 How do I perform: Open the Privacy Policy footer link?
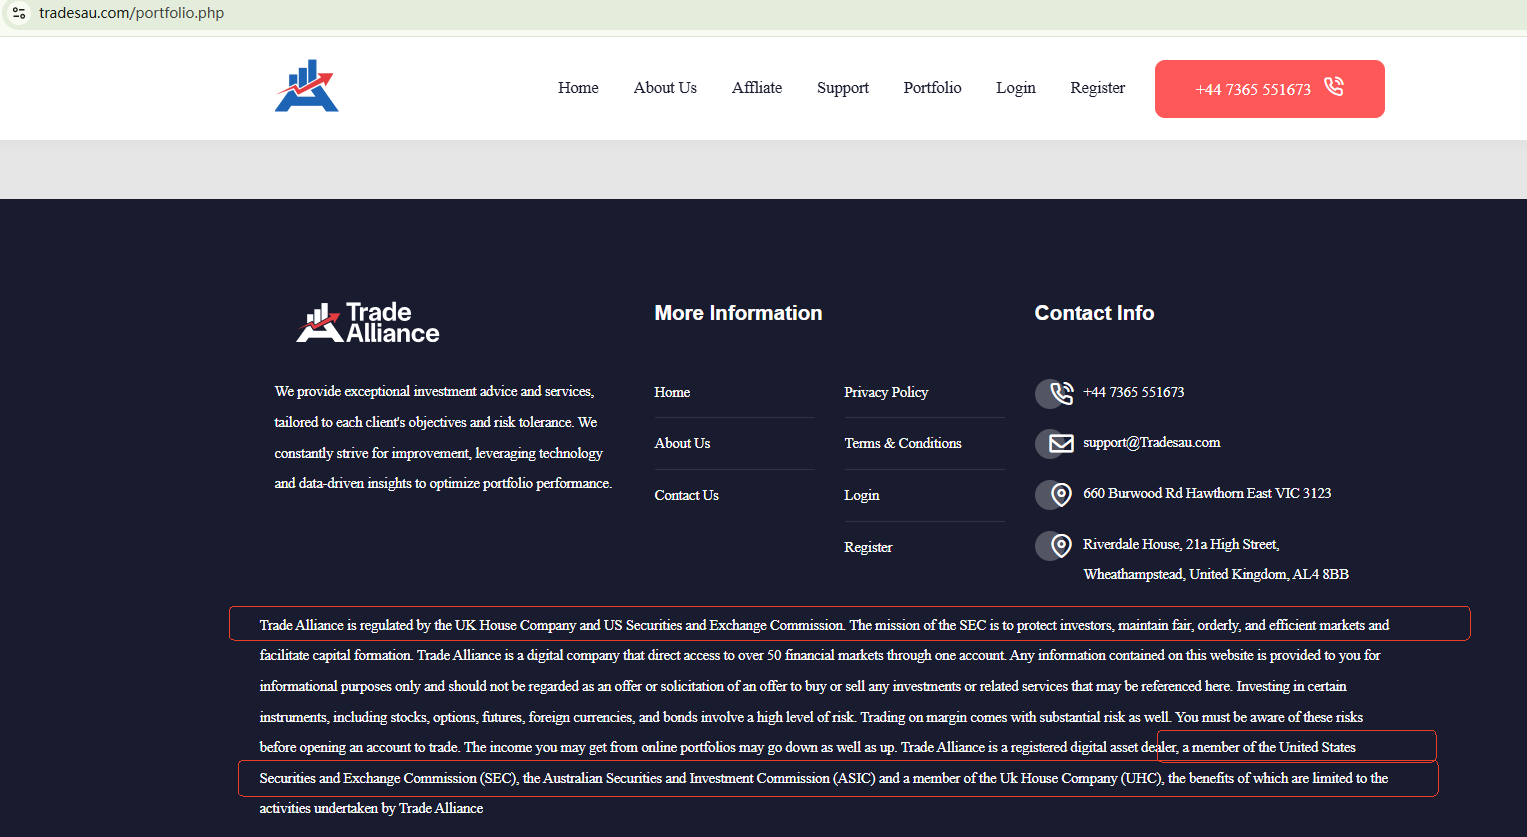[x=886, y=392]
